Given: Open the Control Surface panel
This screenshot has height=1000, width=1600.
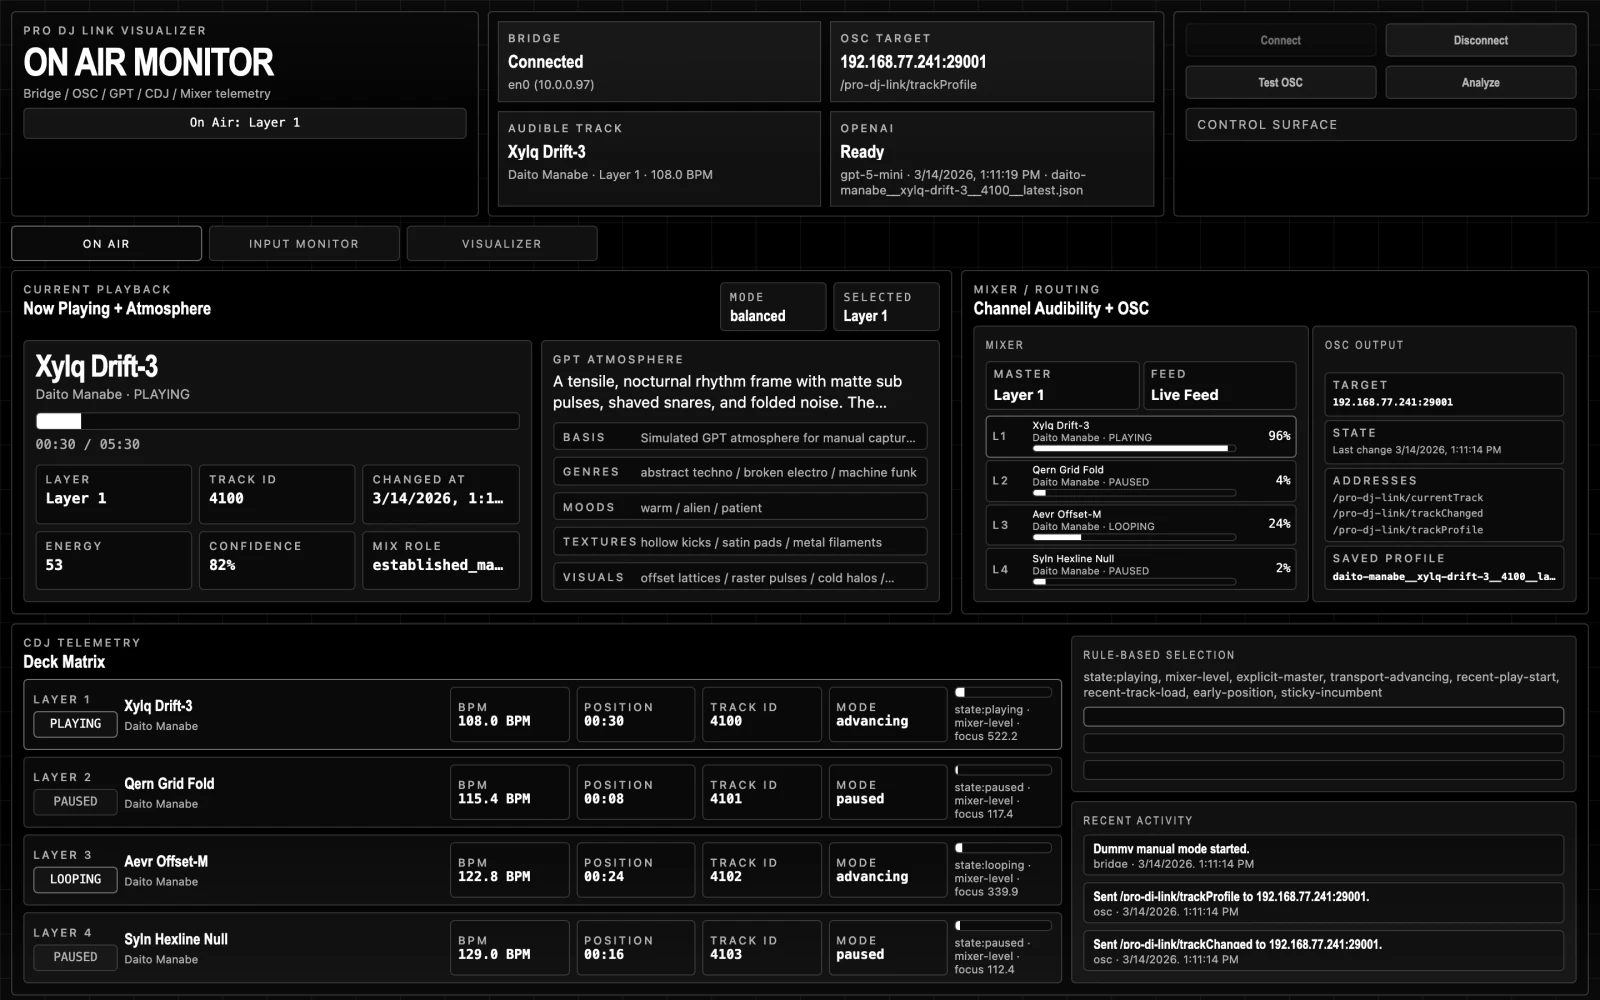Looking at the screenshot, I should pos(1380,124).
